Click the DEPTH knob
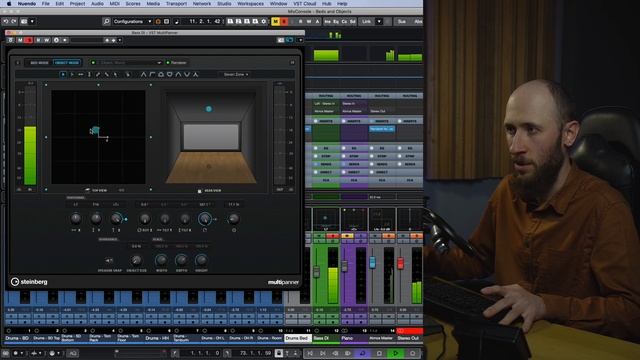The image size is (640, 360). point(181,260)
